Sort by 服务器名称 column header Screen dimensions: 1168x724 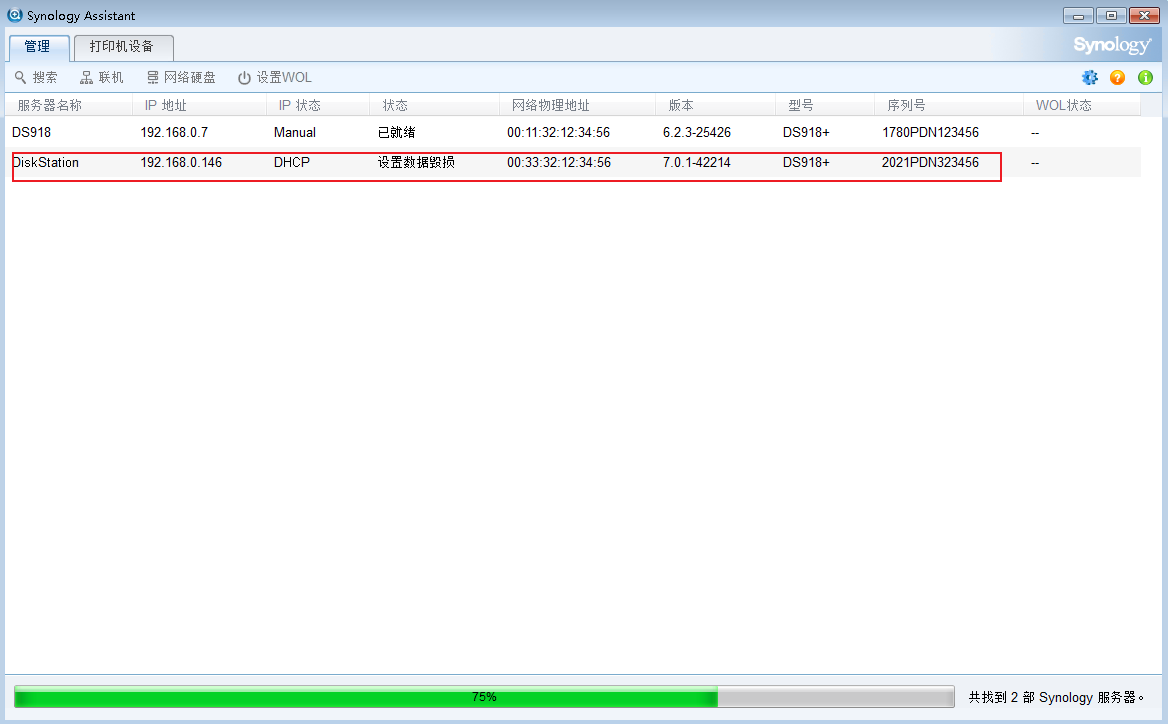tap(50, 105)
